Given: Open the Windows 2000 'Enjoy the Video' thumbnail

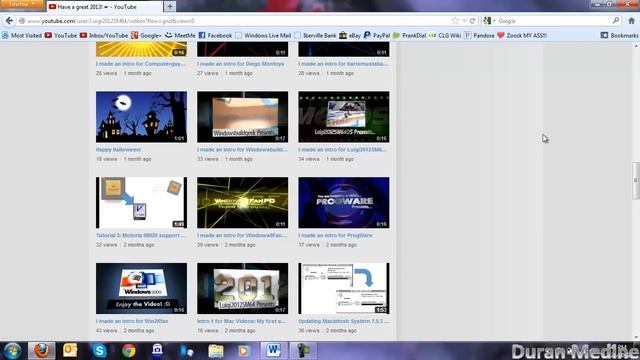Looking at the screenshot, I should [142, 288].
